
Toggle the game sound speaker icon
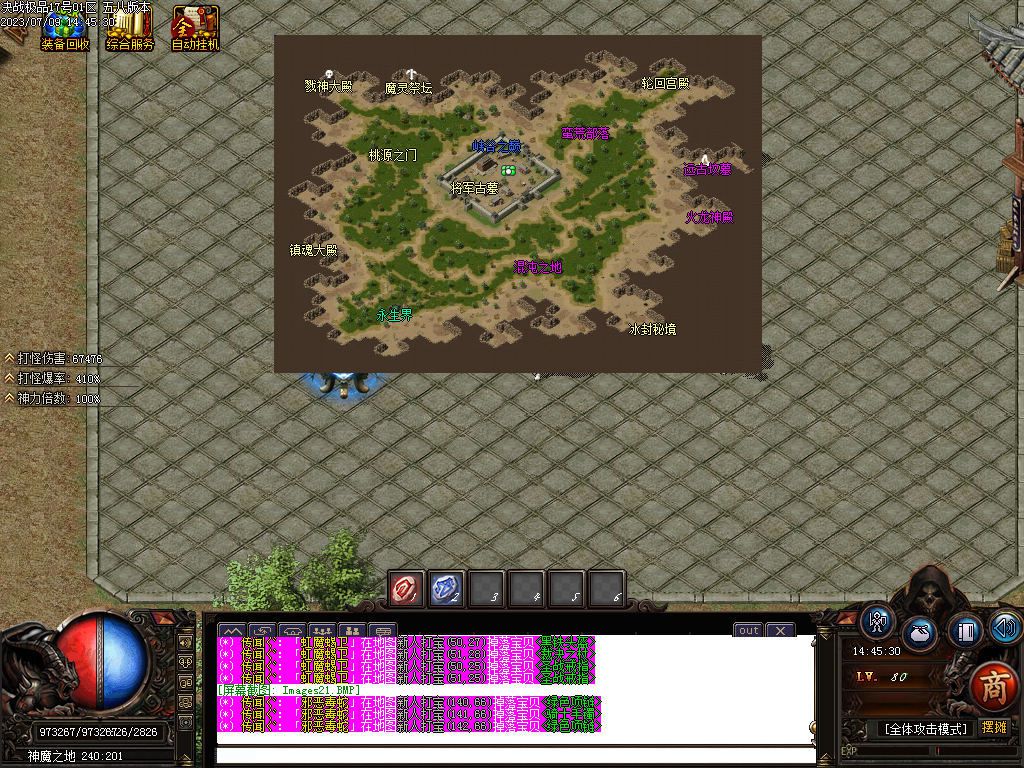click(x=1005, y=628)
